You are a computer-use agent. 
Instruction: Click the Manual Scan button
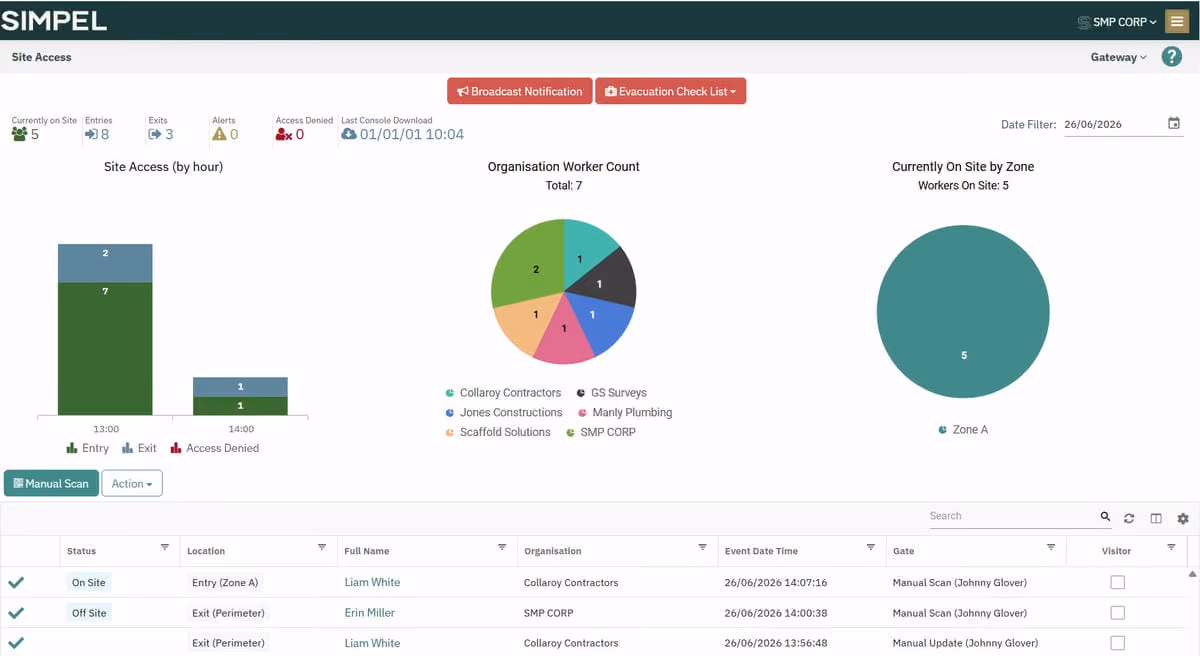pos(51,484)
